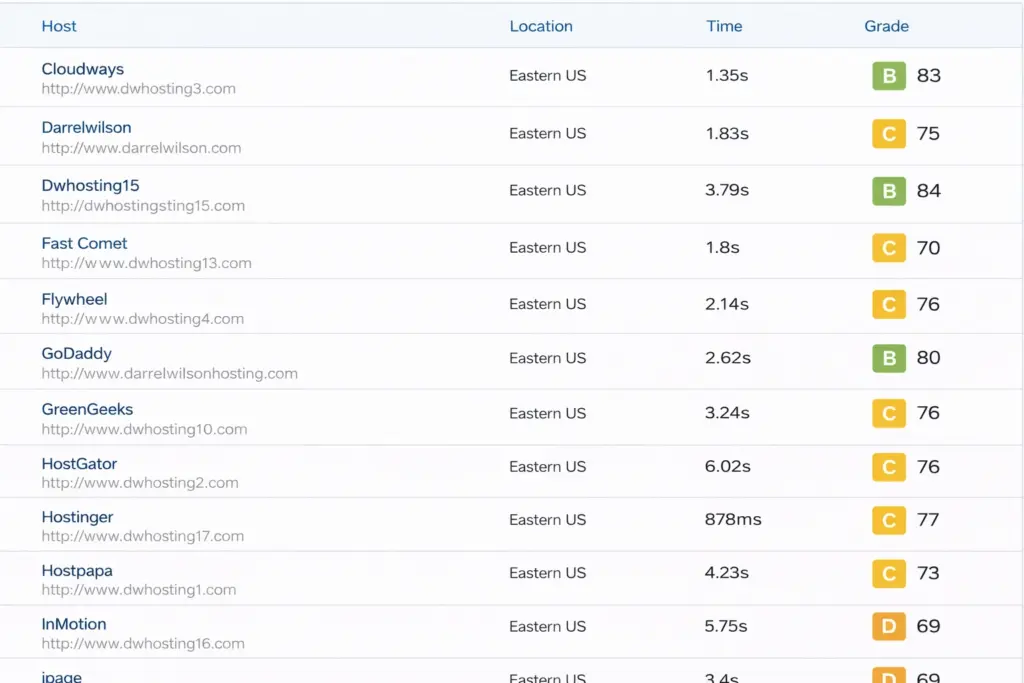
Task: Click the 6.02s time value for HostGator
Action: [x=728, y=467]
